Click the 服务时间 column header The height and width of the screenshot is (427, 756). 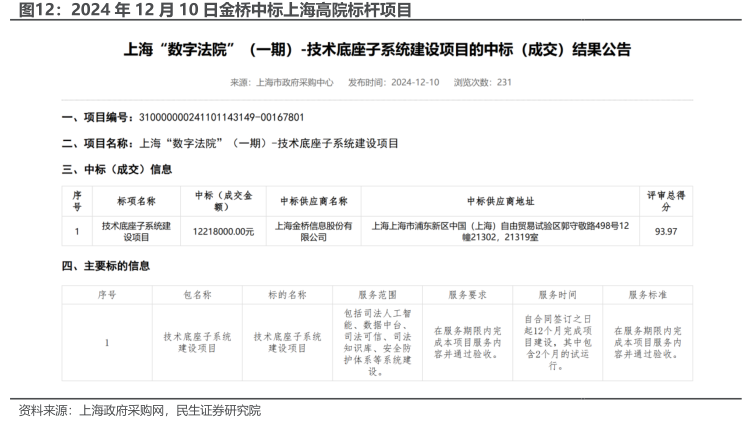557,296
